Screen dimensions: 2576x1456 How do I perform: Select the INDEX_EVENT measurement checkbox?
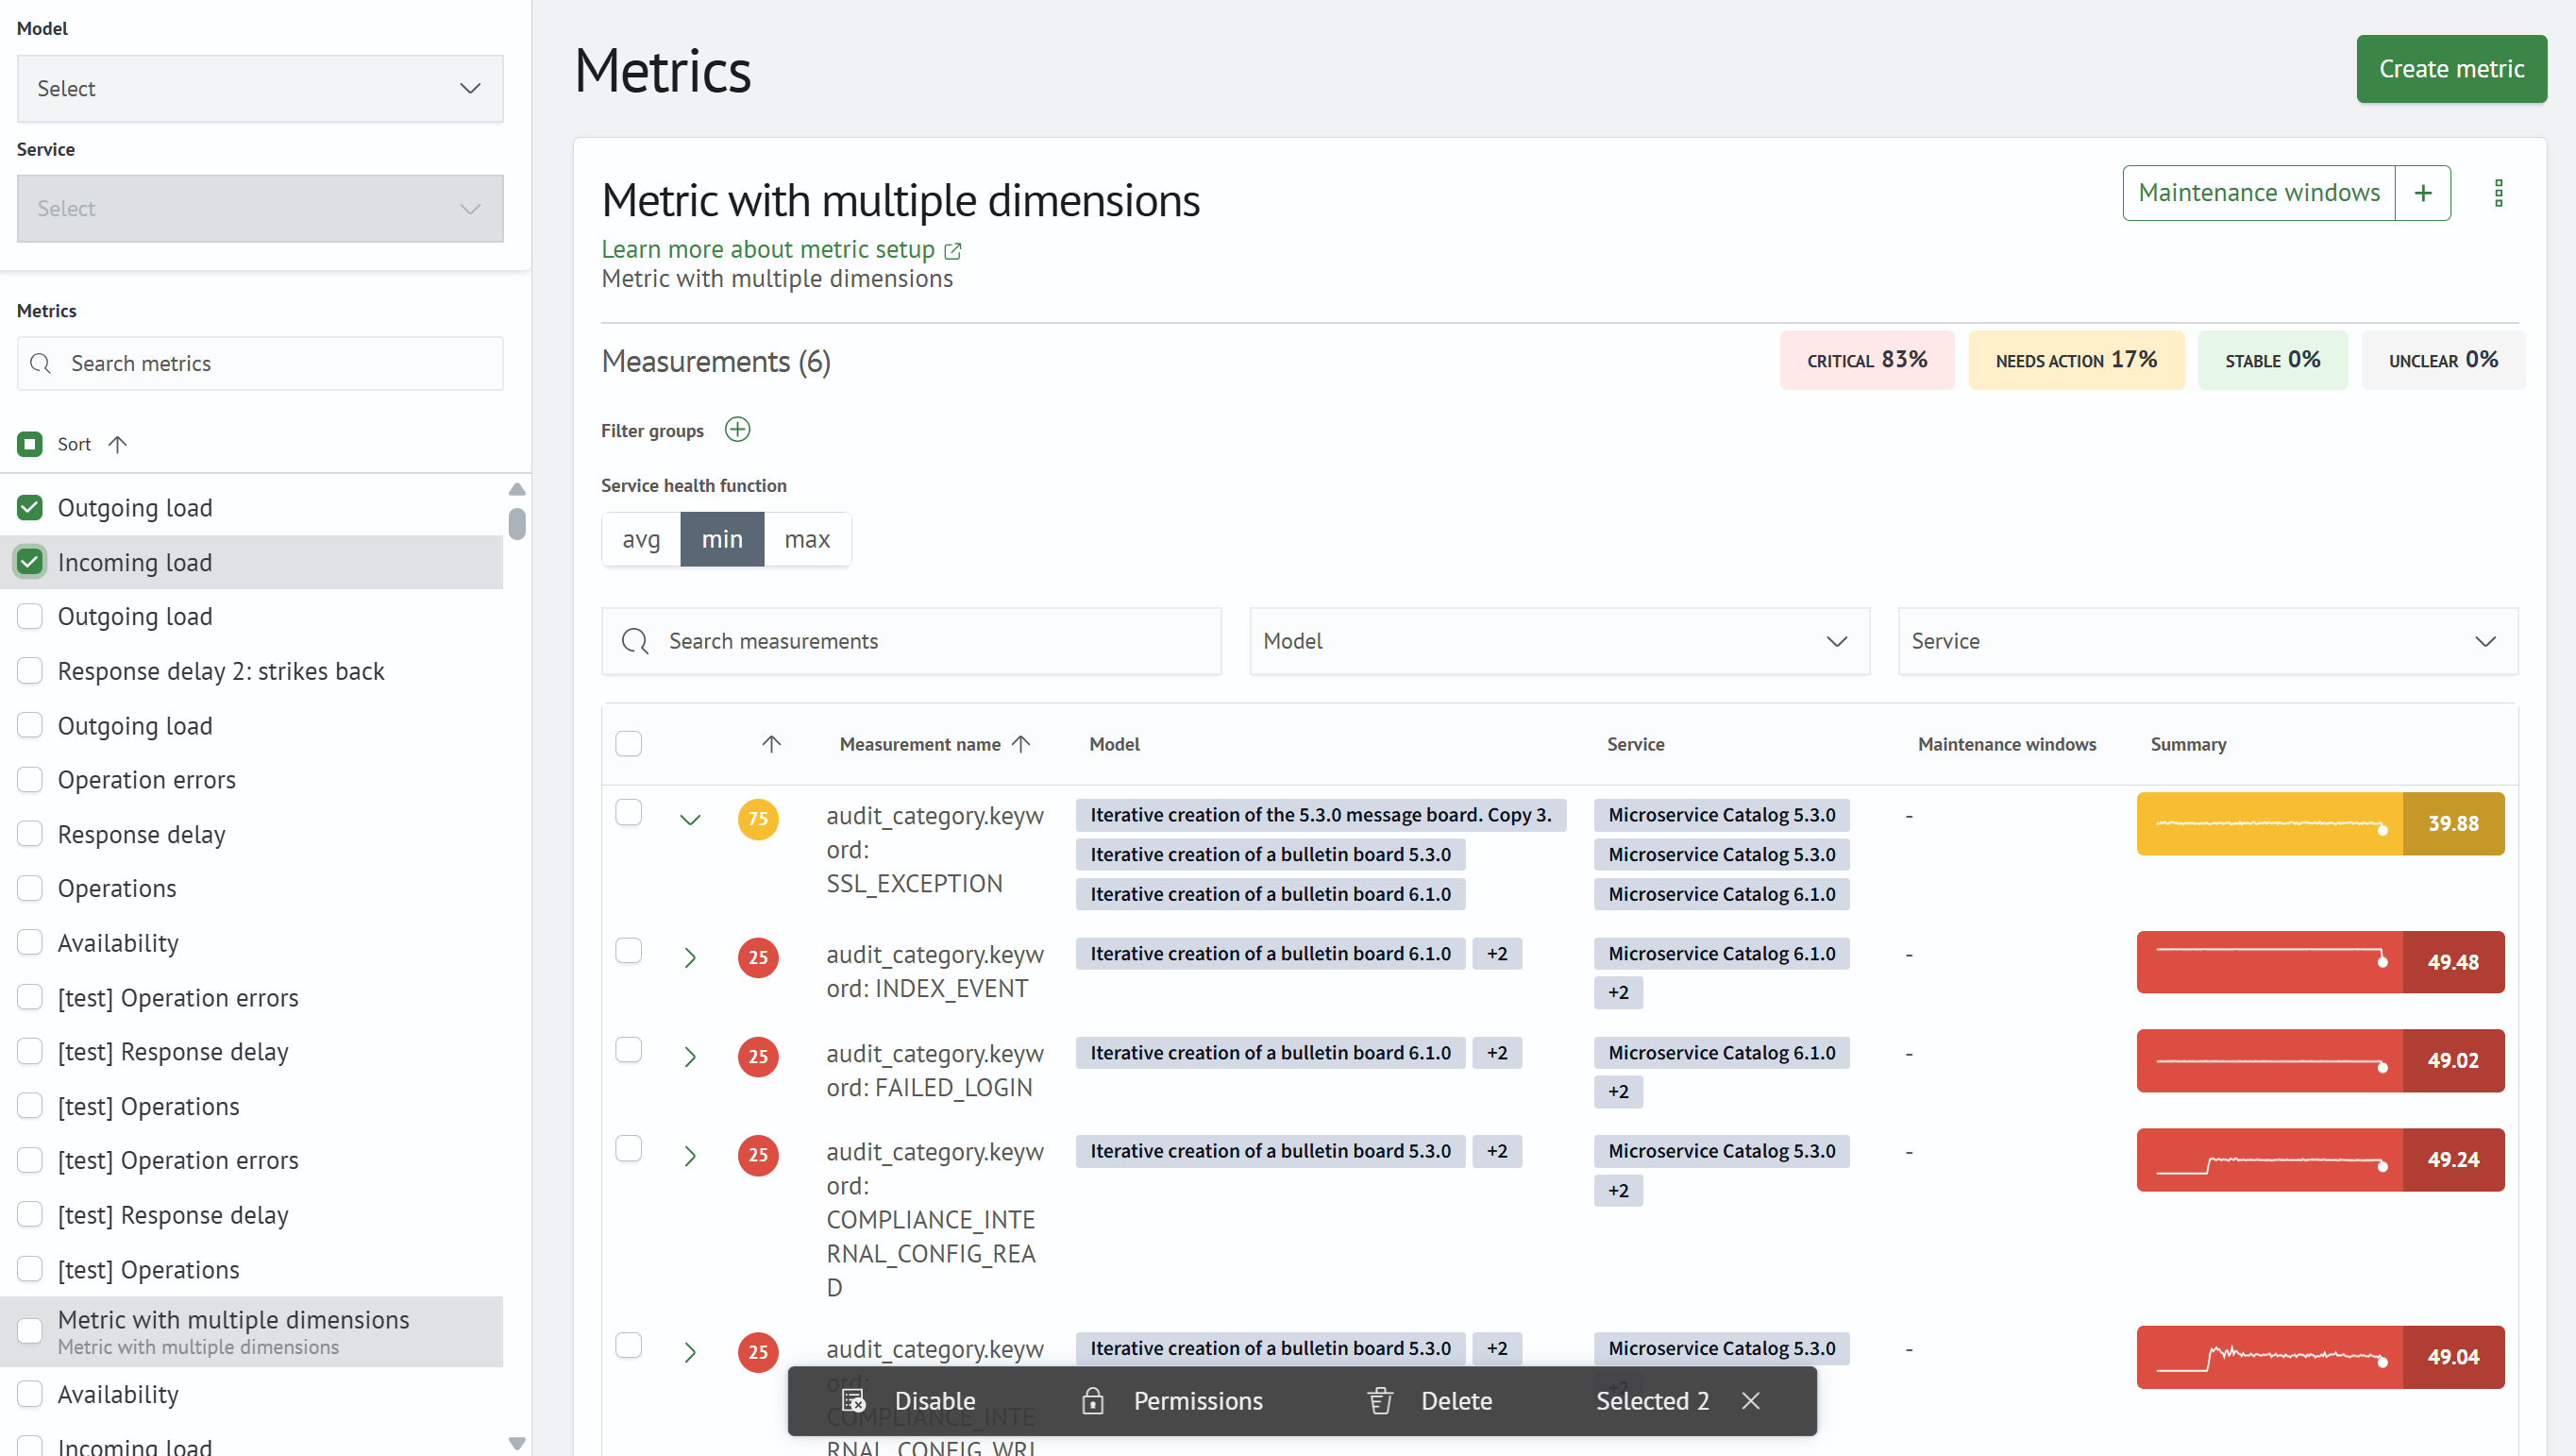pyautogui.click(x=628, y=950)
